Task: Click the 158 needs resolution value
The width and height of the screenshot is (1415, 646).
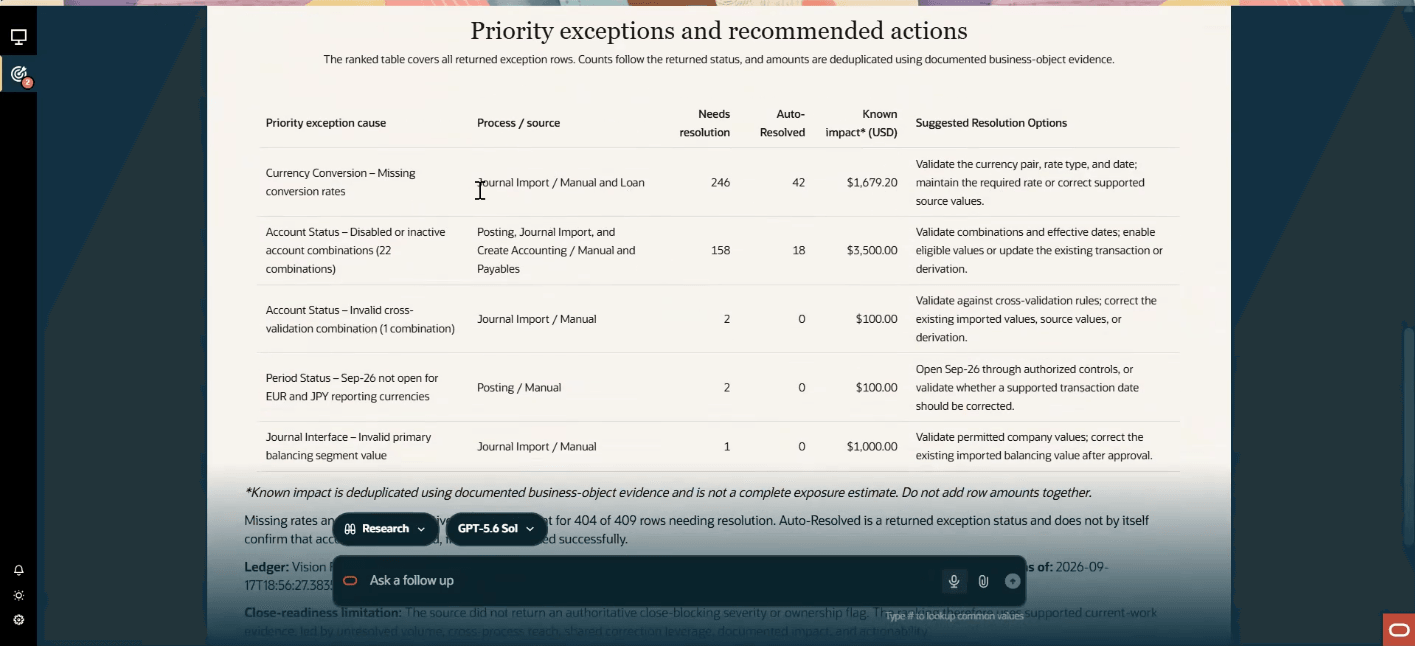Action: 720,251
